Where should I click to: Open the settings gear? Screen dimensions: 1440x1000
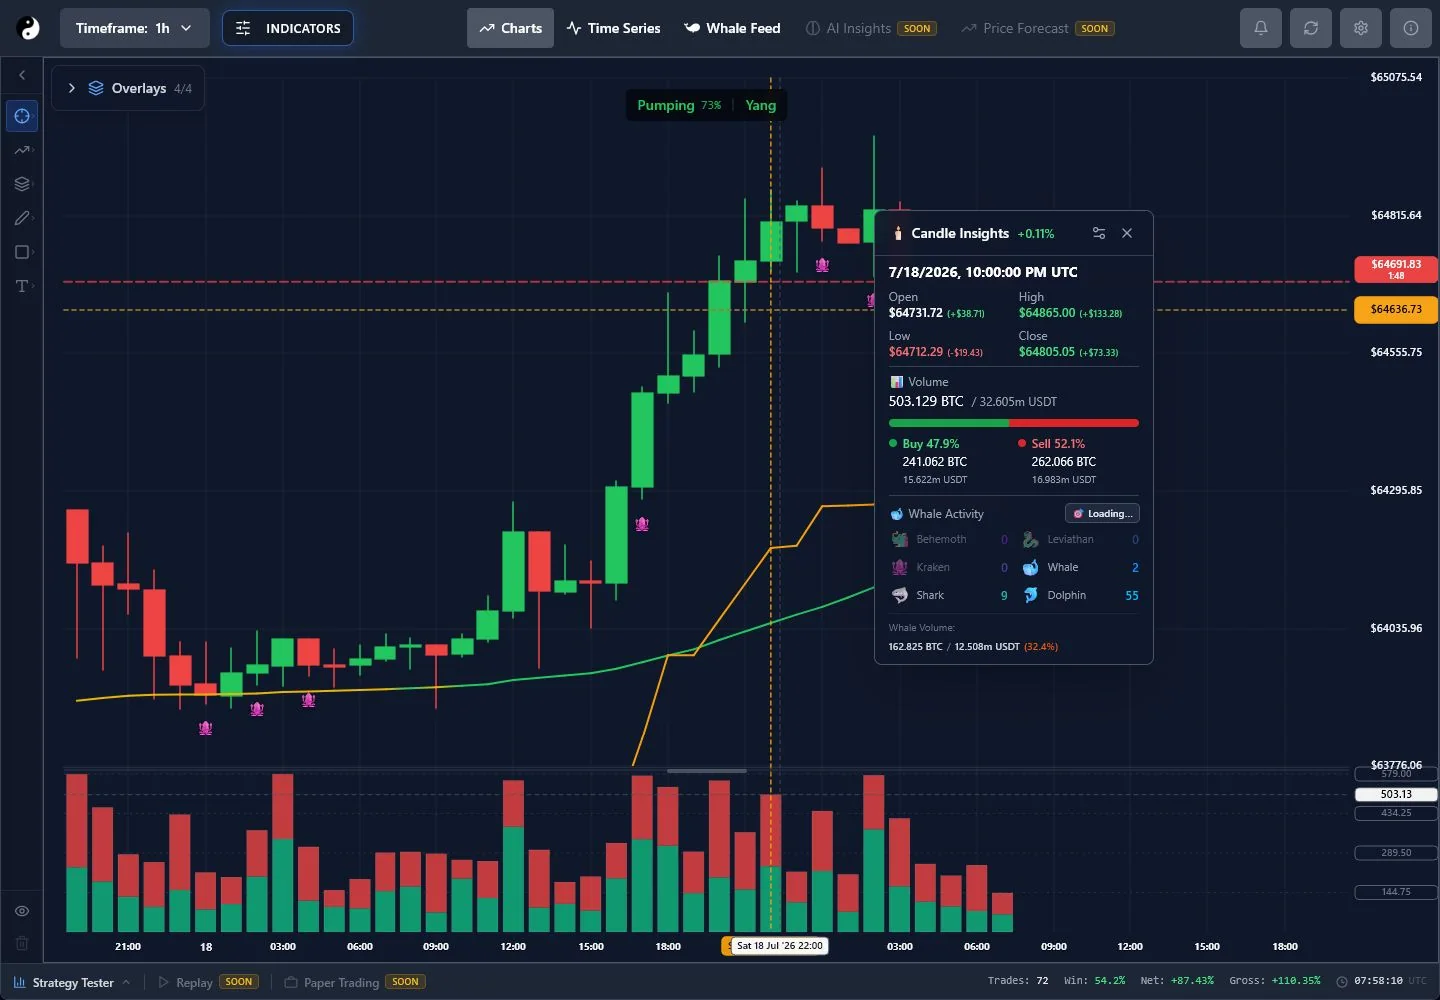1361,28
